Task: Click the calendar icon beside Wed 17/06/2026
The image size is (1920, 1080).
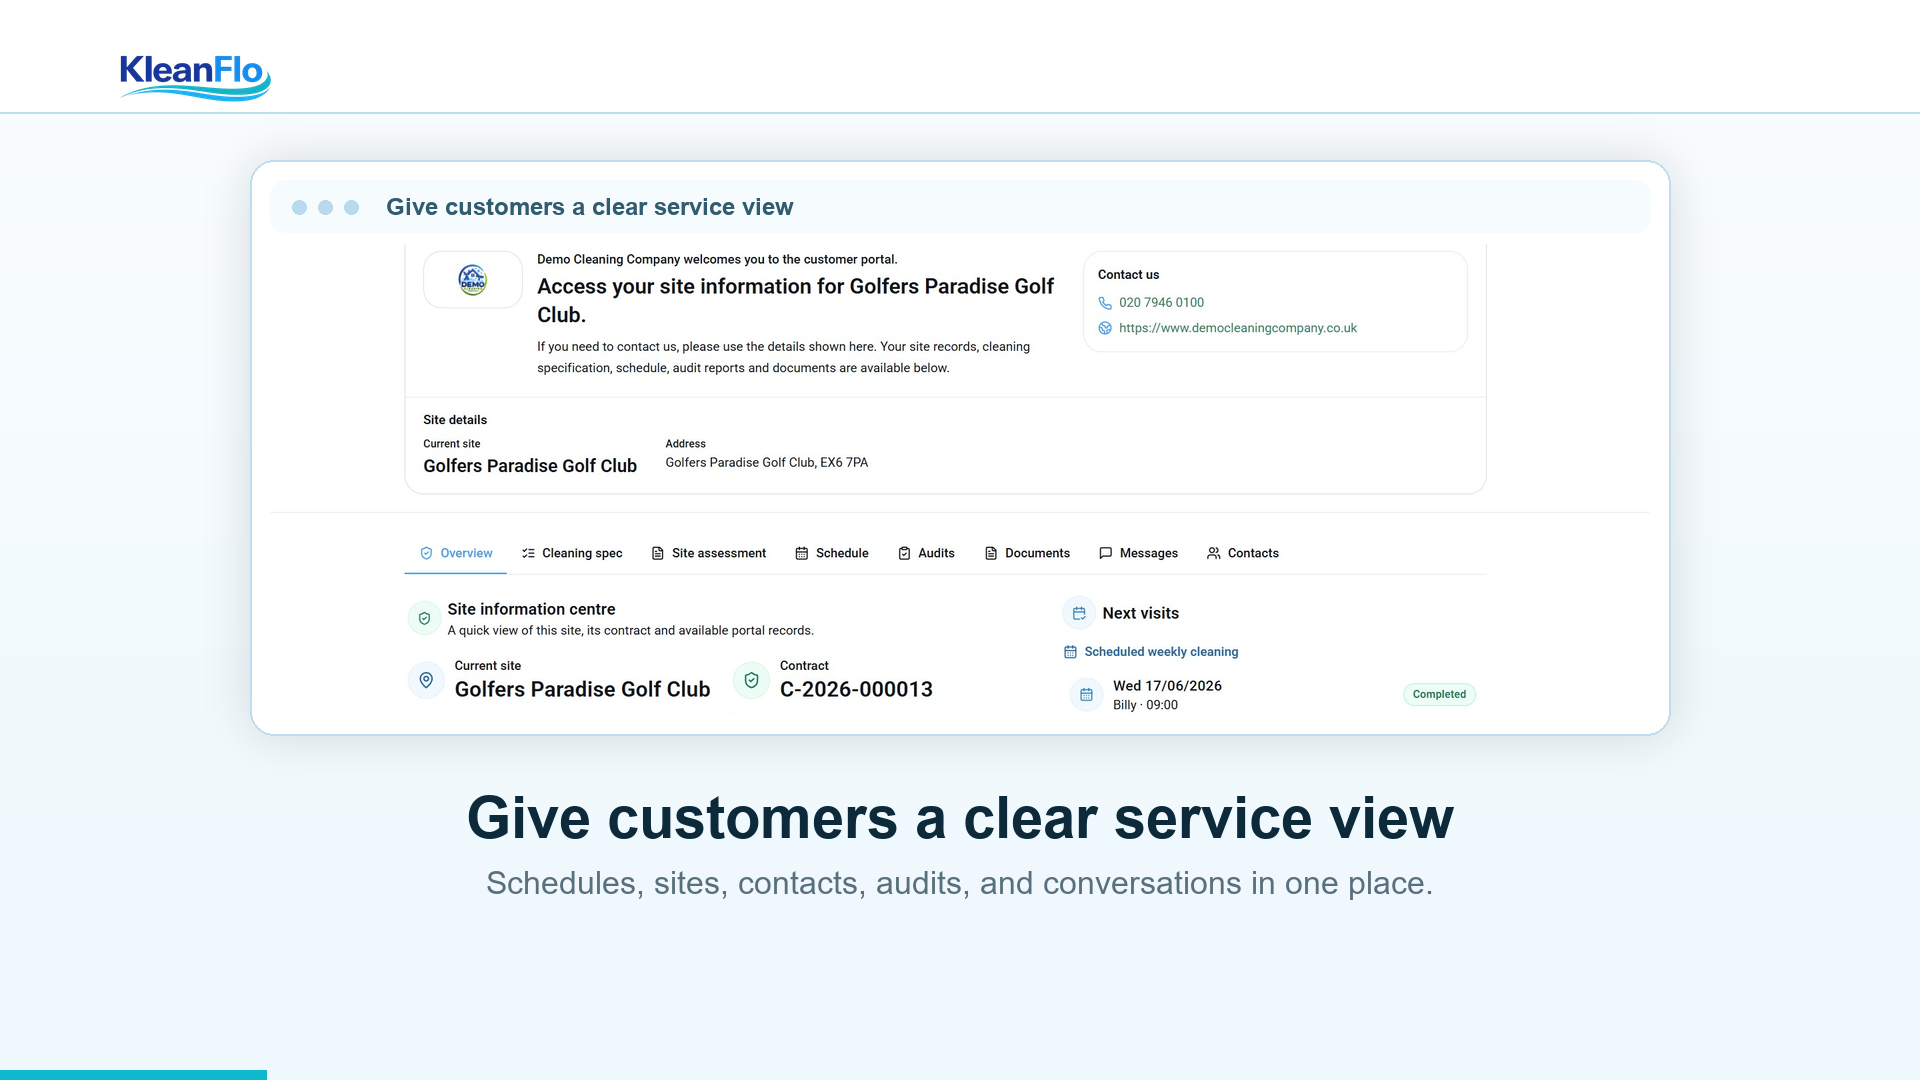Action: [1086, 694]
